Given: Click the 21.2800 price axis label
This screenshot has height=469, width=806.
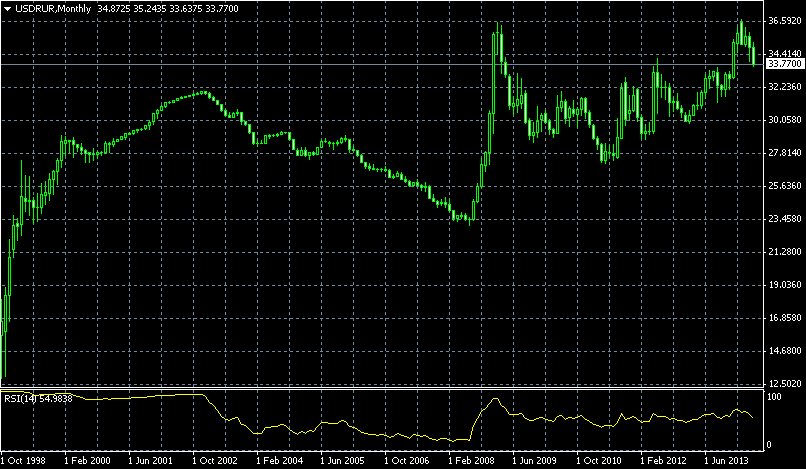Looking at the screenshot, I should point(784,252).
